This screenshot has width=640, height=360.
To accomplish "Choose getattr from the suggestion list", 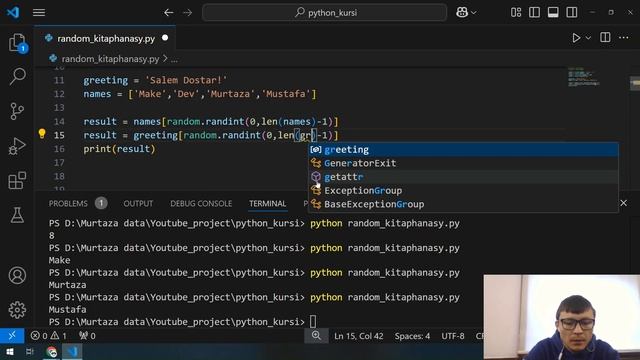I will tap(463, 177).
